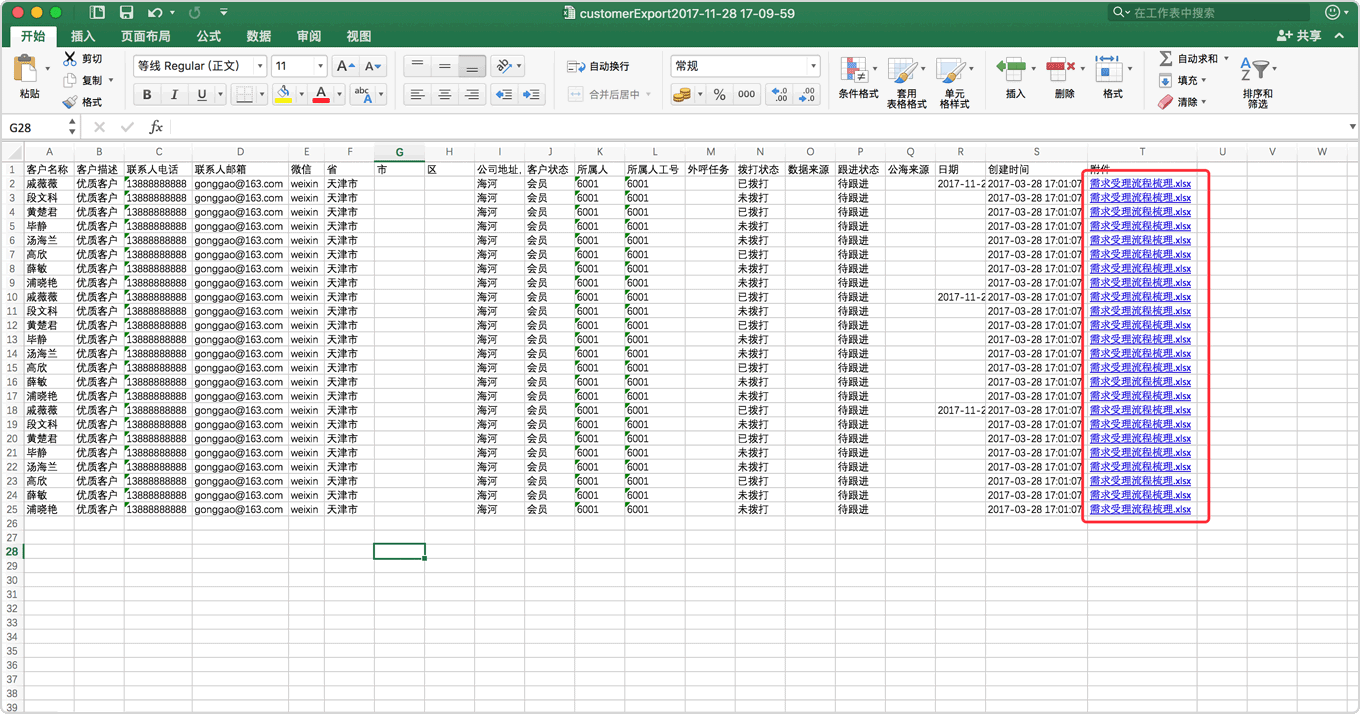Open Conditional Formatting (条件格式) icon
The height and width of the screenshot is (714, 1360).
pyautogui.click(x=854, y=70)
